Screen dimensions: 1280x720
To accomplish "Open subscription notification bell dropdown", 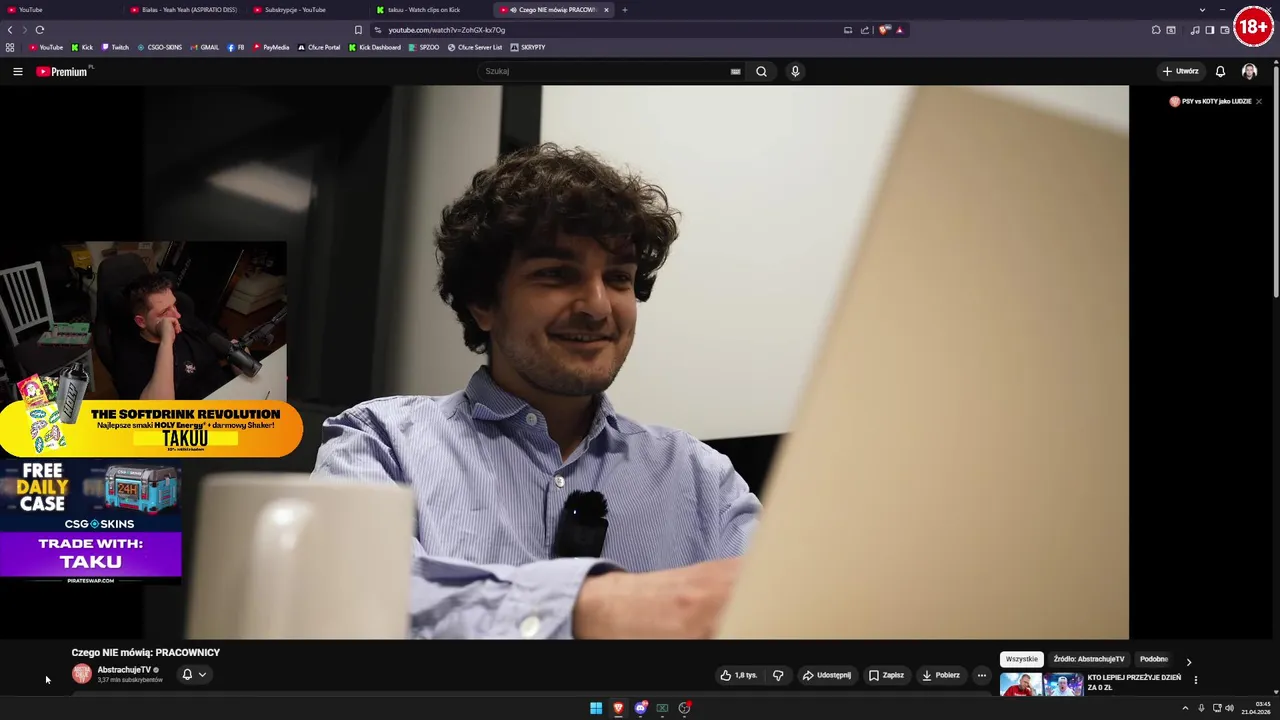I will point(194,674).
